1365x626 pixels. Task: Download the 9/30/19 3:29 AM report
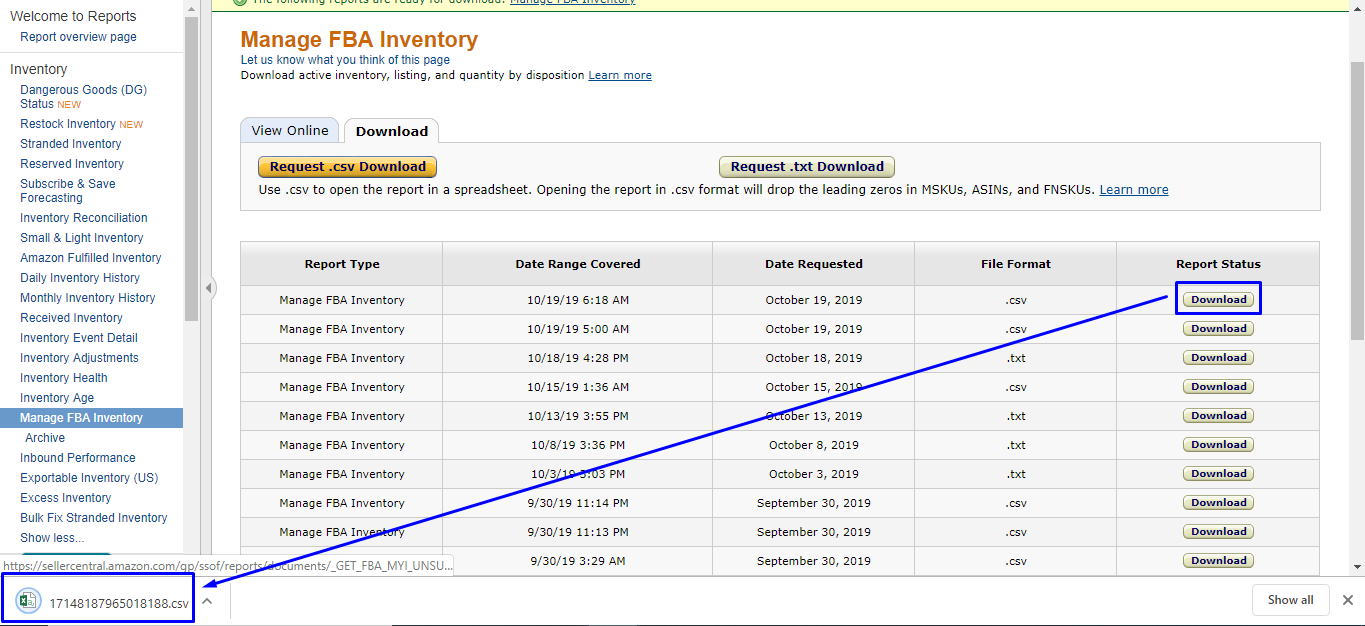1218,560
